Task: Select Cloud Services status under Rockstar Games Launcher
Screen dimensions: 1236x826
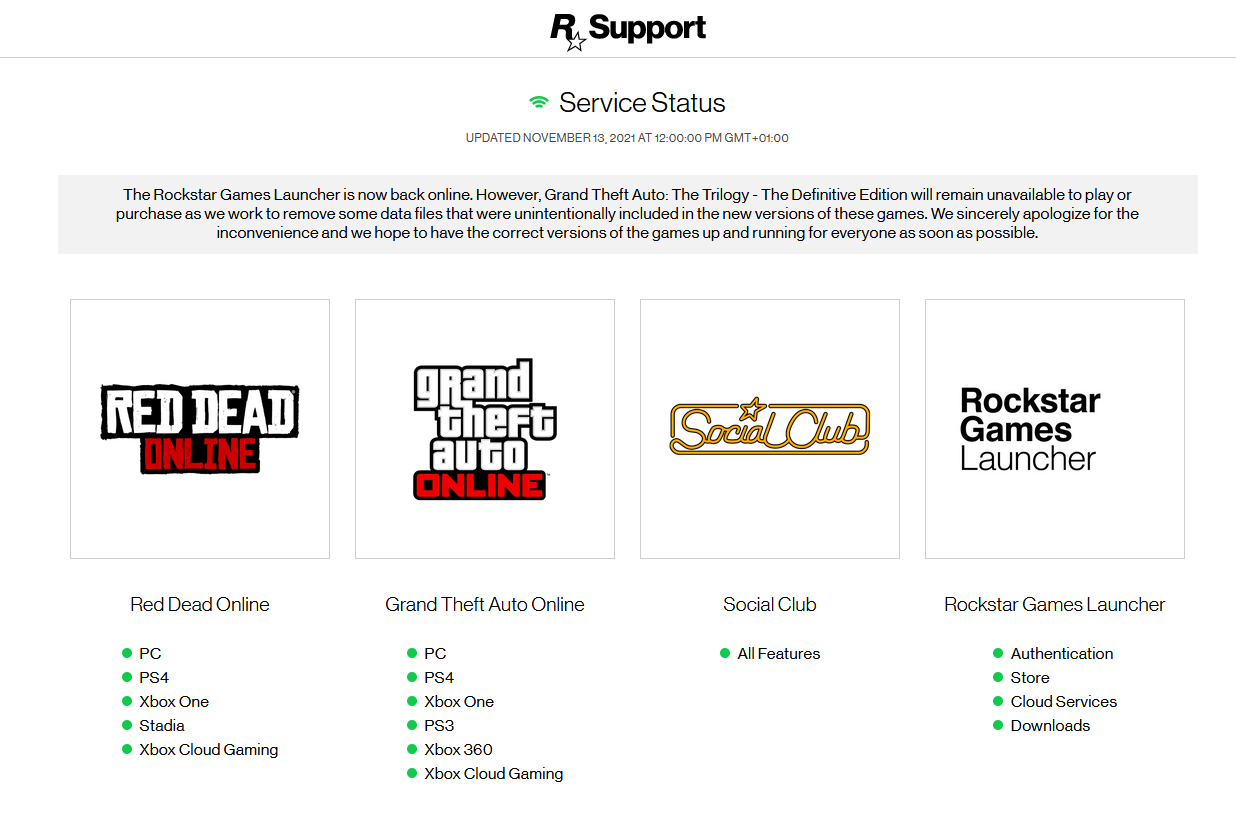Action: click(x=1064, y=701)
